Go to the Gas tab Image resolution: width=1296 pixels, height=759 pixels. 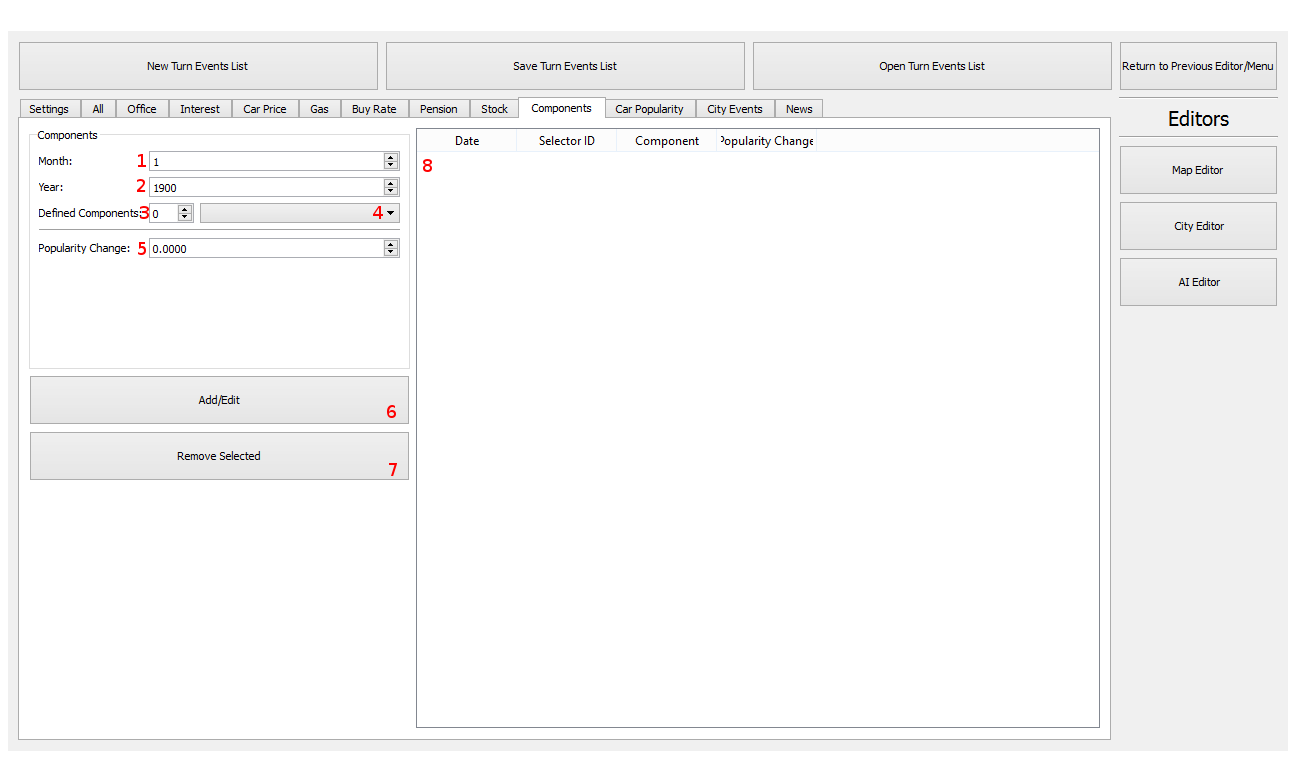pyautogui.click(x=319, y=109)
